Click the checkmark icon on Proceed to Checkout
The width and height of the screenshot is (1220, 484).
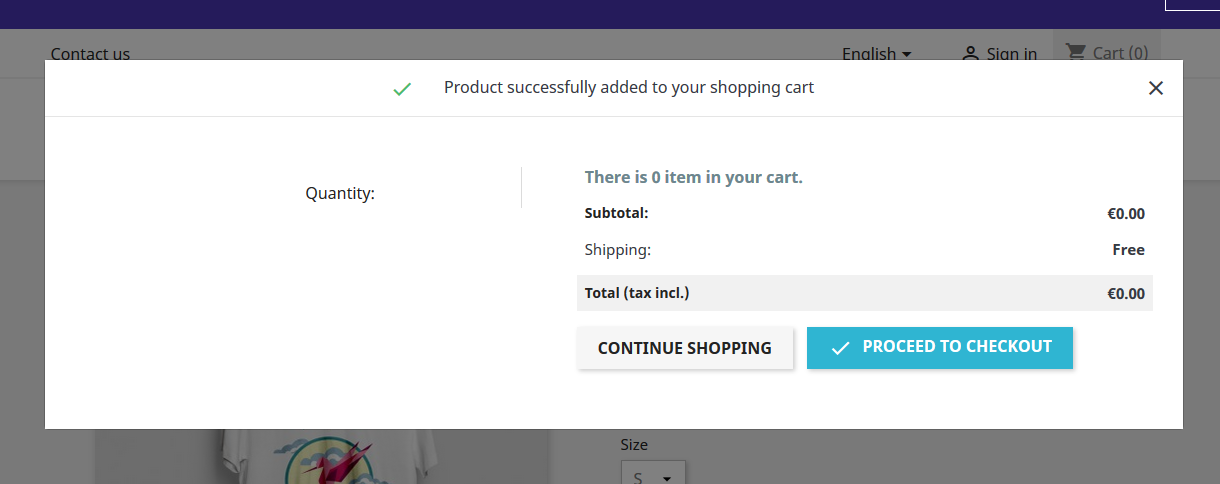pyautogui.click(x=840, y=348)
